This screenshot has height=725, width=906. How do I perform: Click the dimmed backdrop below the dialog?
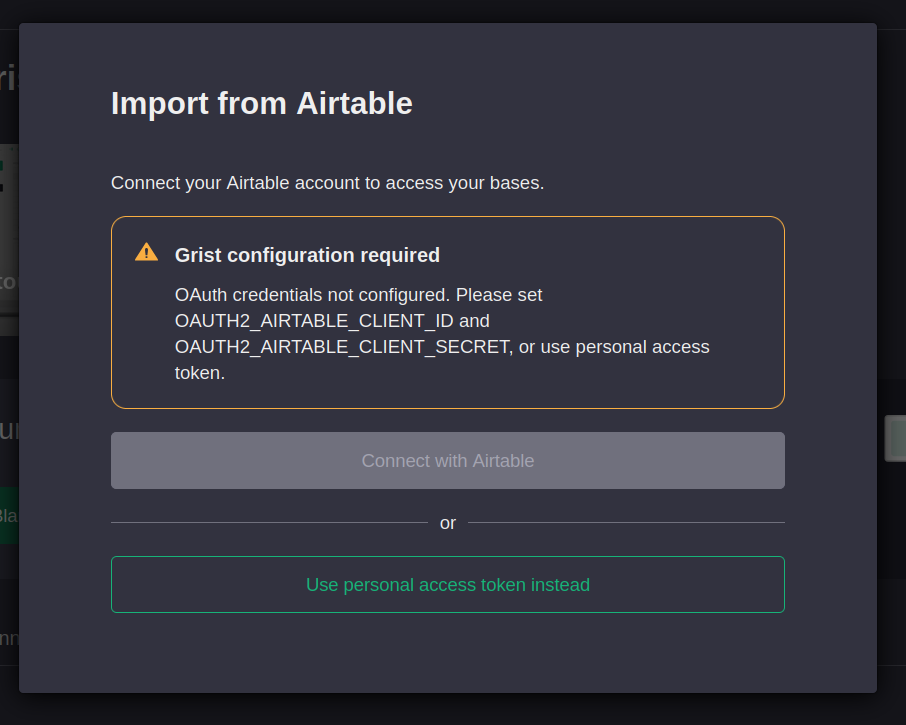coord(450,709)
